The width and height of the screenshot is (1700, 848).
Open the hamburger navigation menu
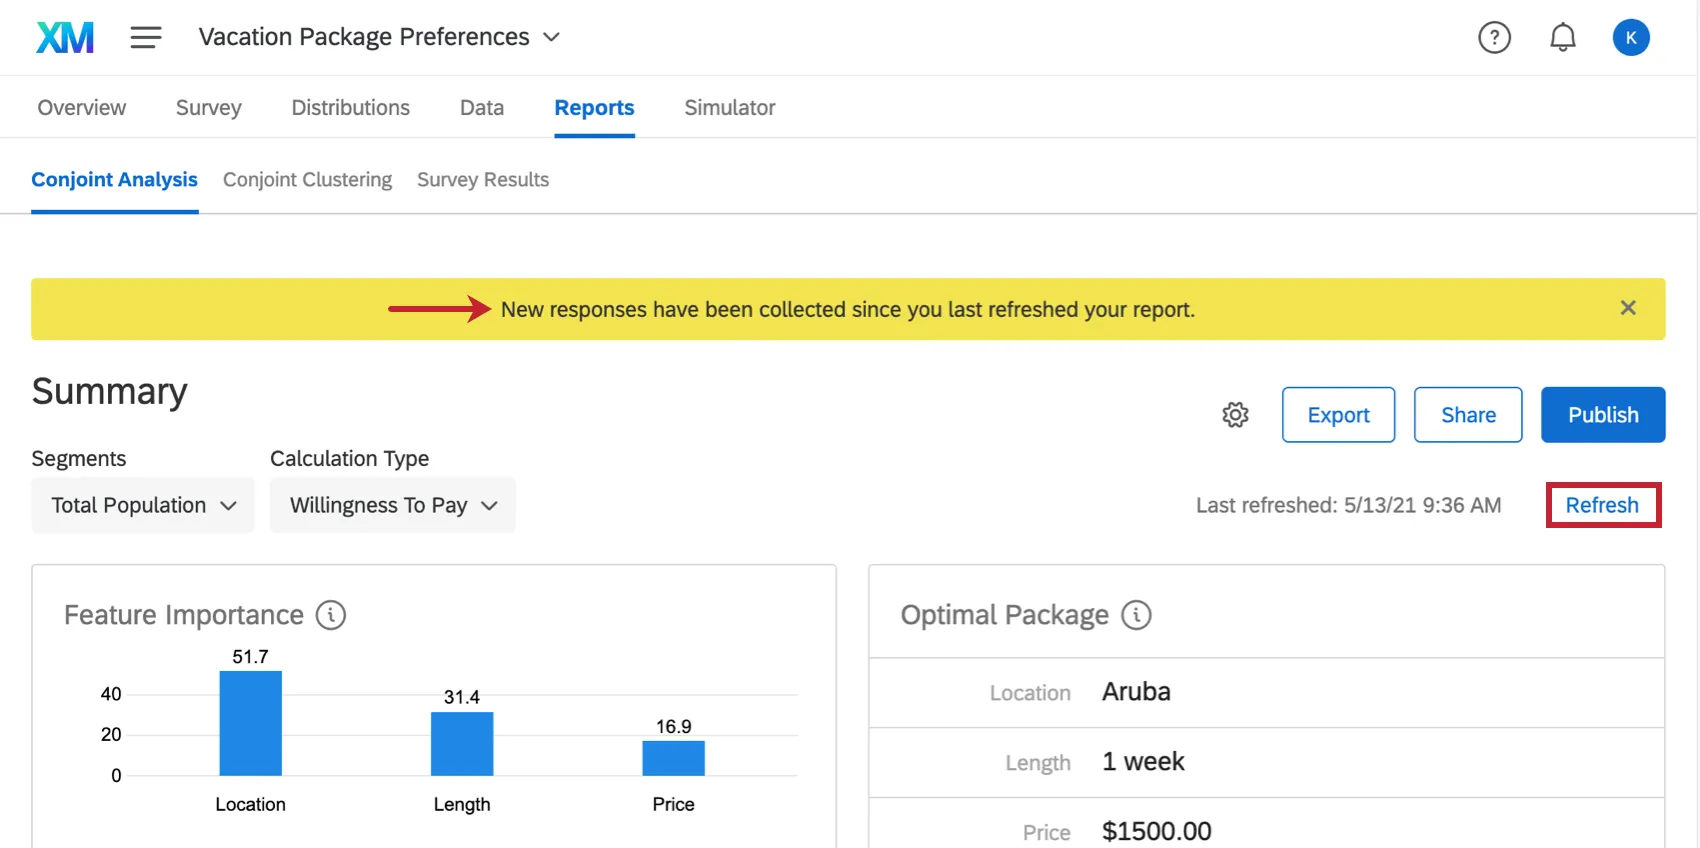tap(146, 38)
